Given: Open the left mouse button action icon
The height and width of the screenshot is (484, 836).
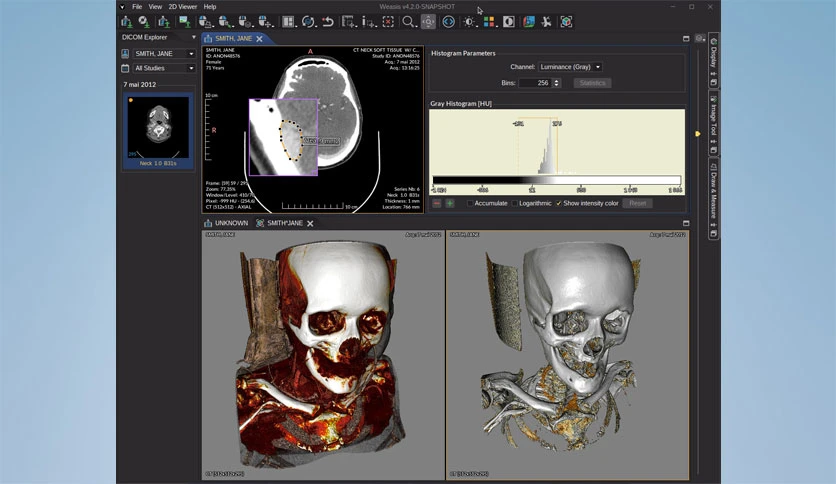Looking at the screenshot, I should 206,22.
